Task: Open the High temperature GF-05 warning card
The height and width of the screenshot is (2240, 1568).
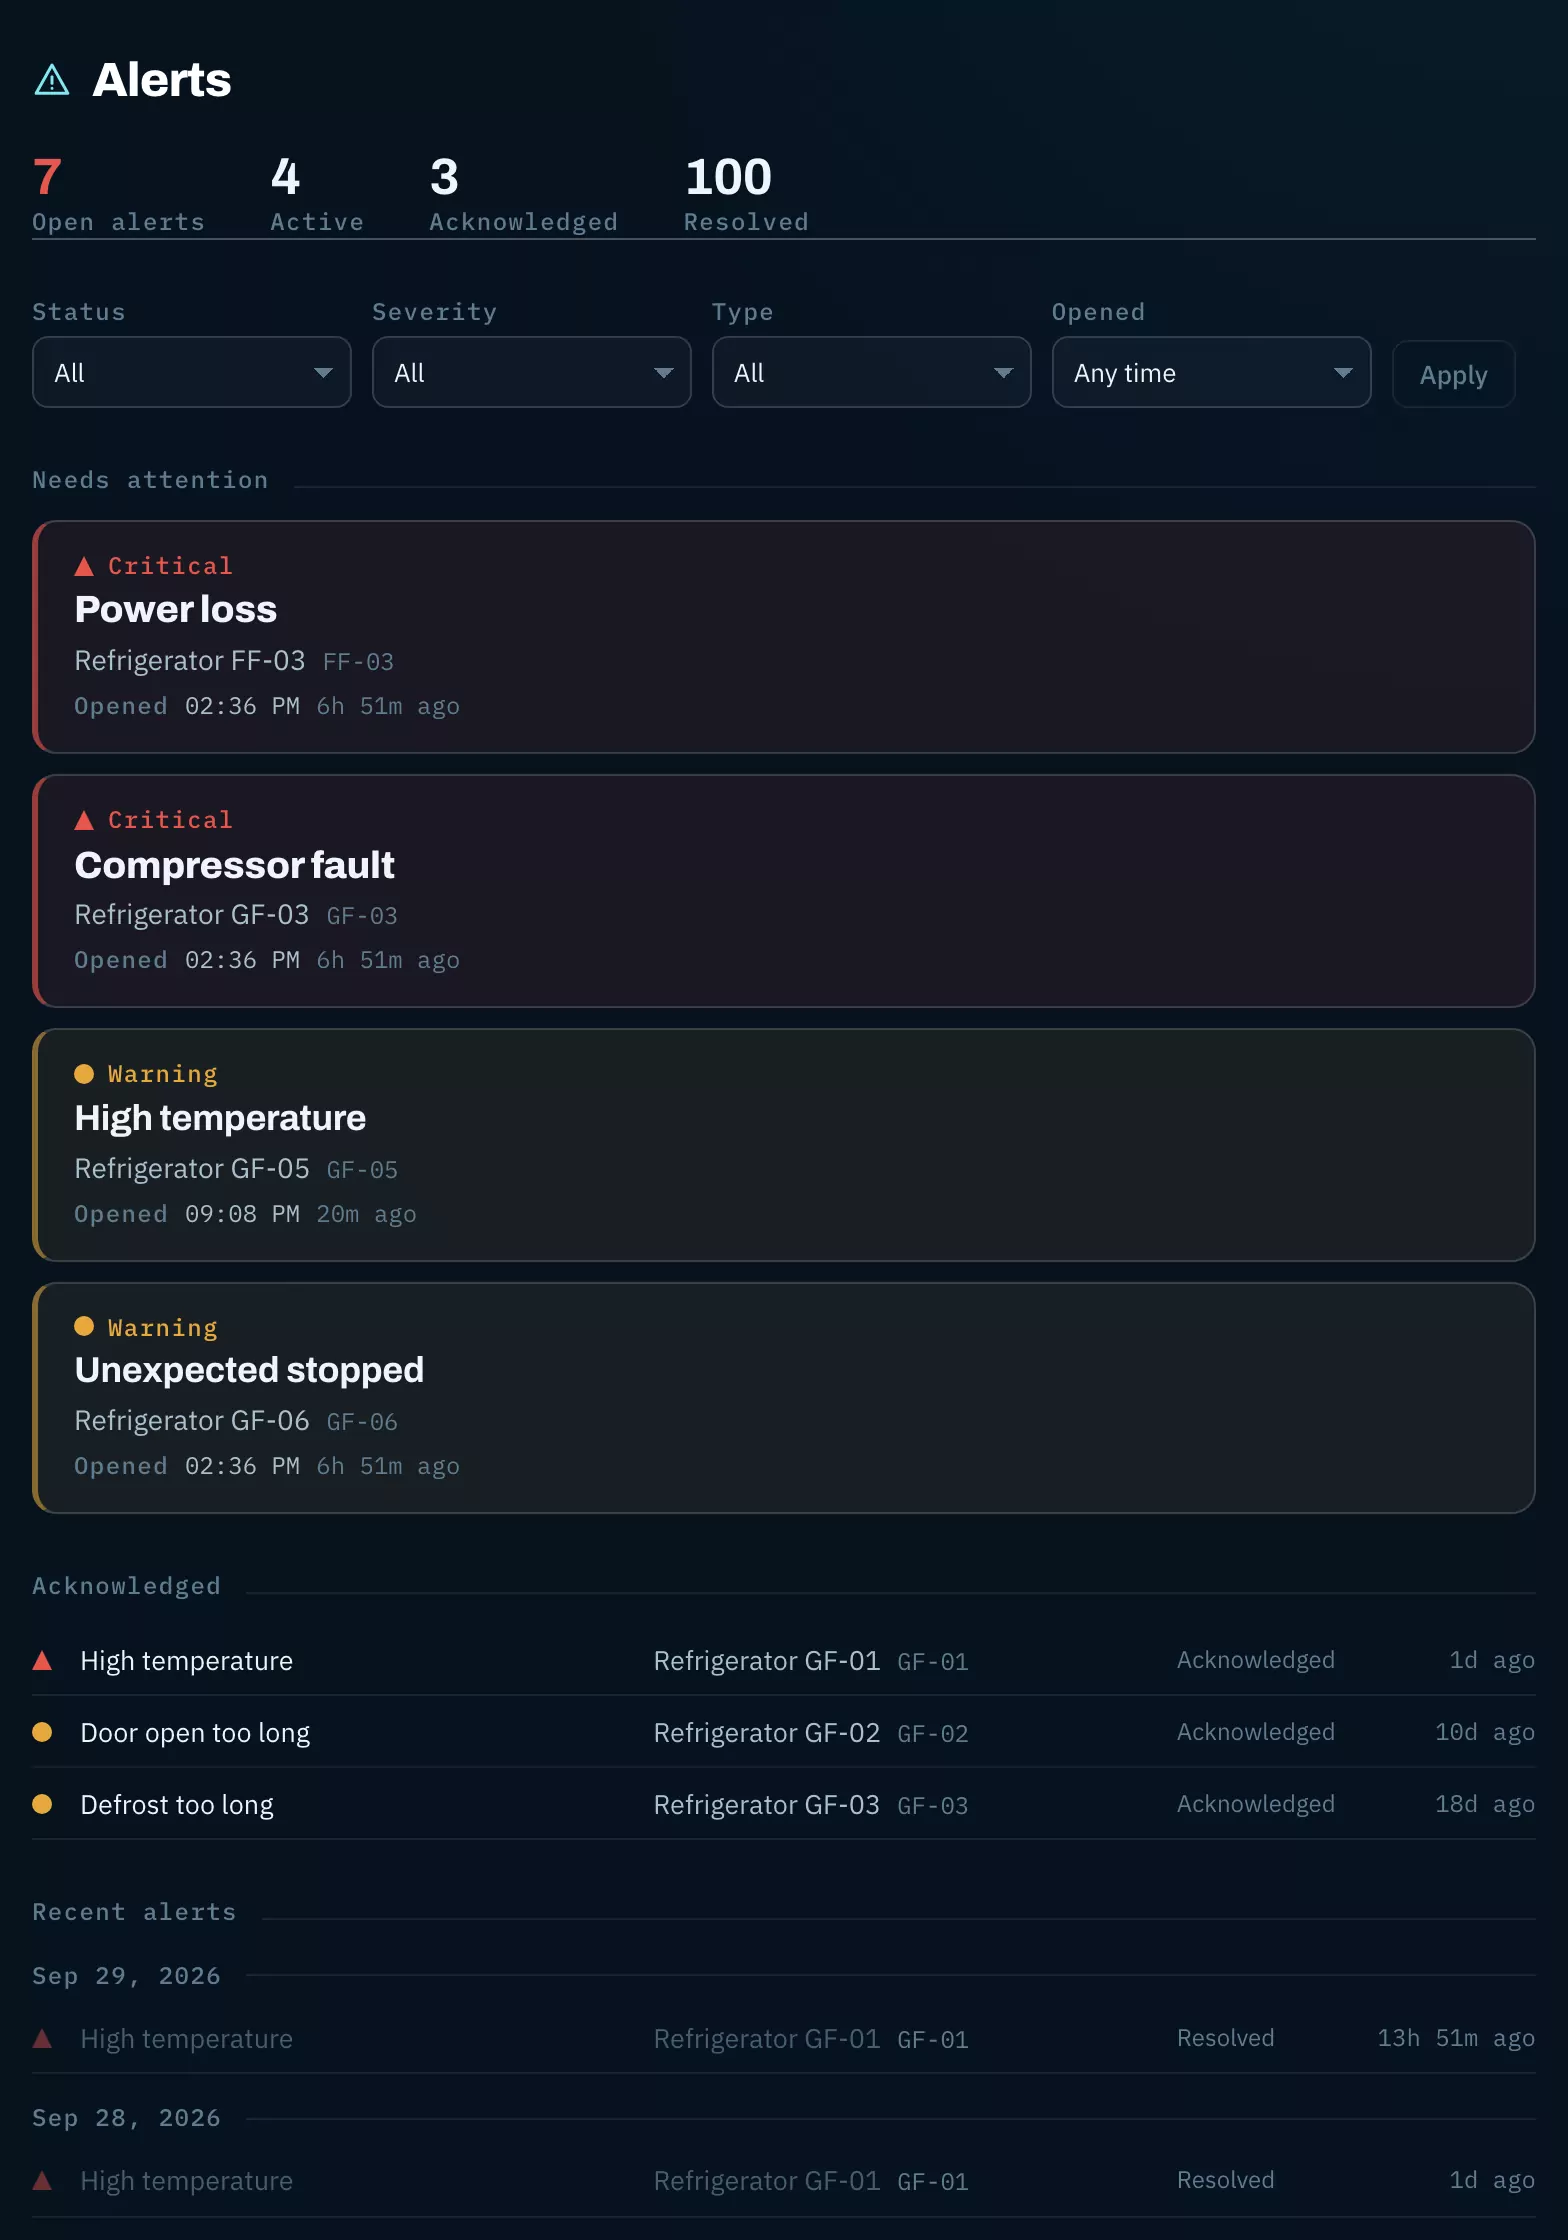Action: 784,1145
